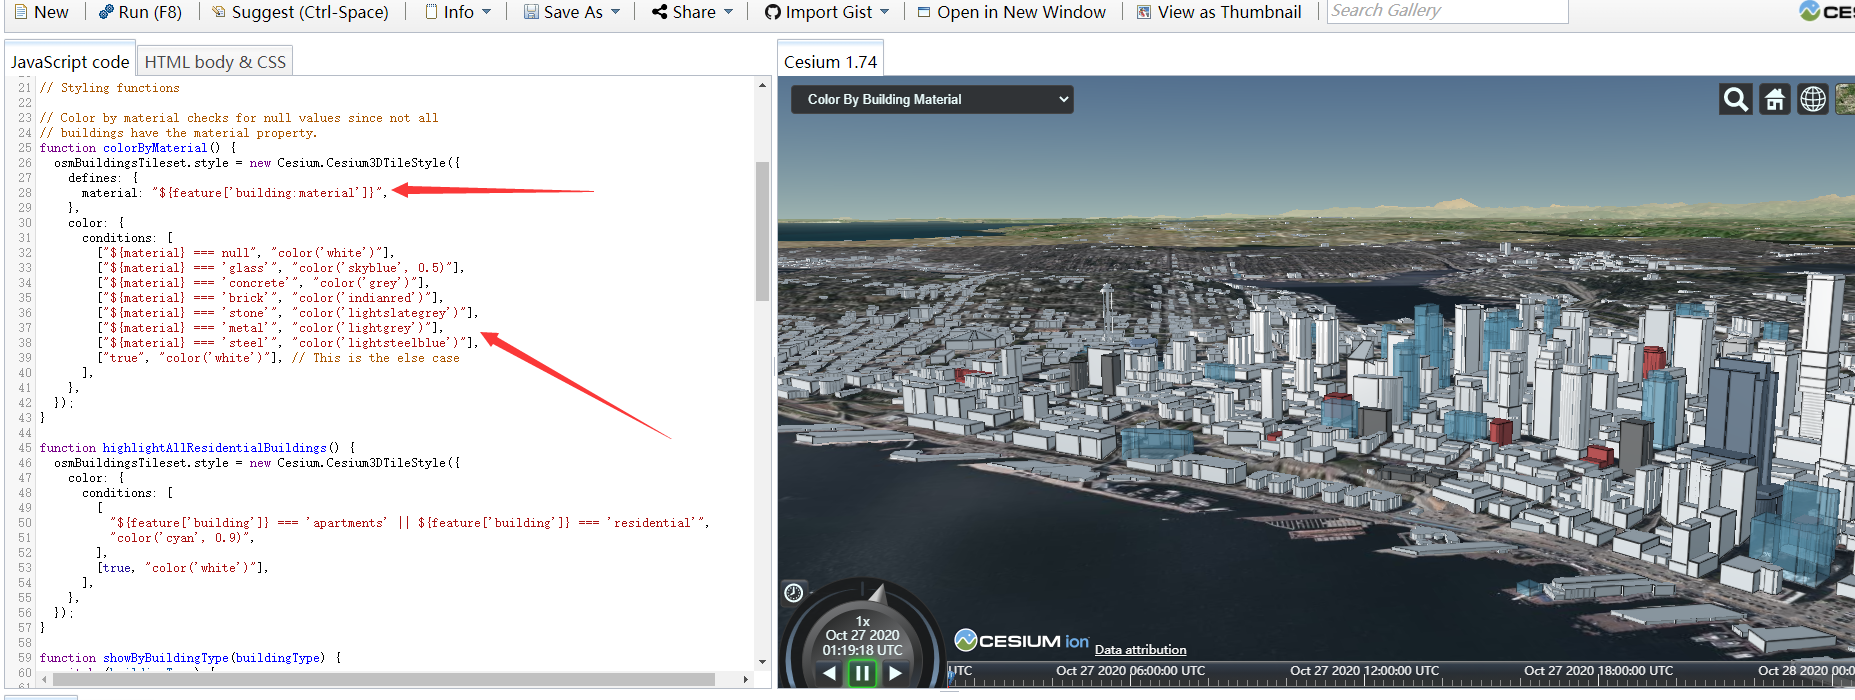Click line number 59 in the gutter
Image resolution: width=1855 pixels, height=700 pixels.
click(x=24, y=658)
